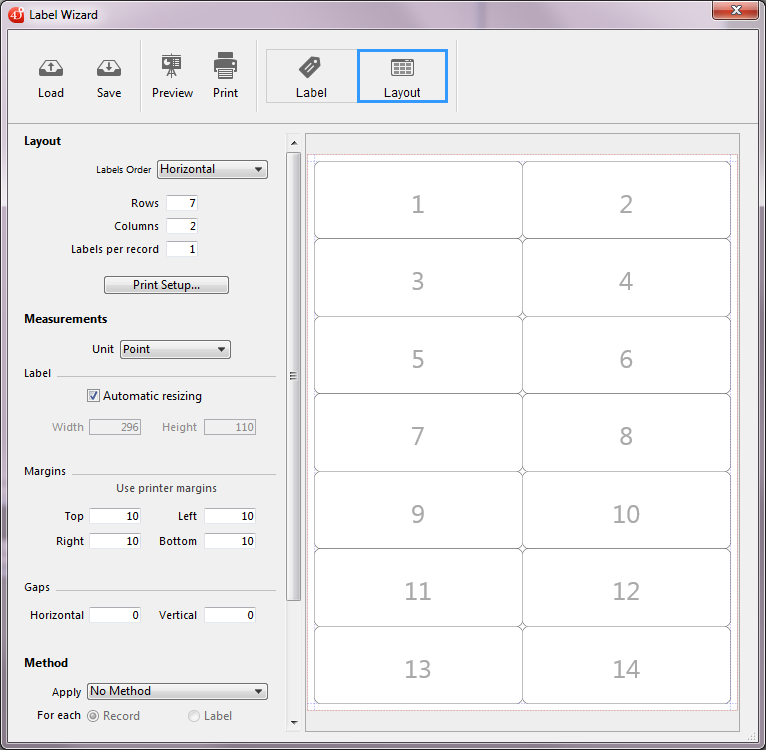Select the Record radio button
766x750 pixels.
94,716
